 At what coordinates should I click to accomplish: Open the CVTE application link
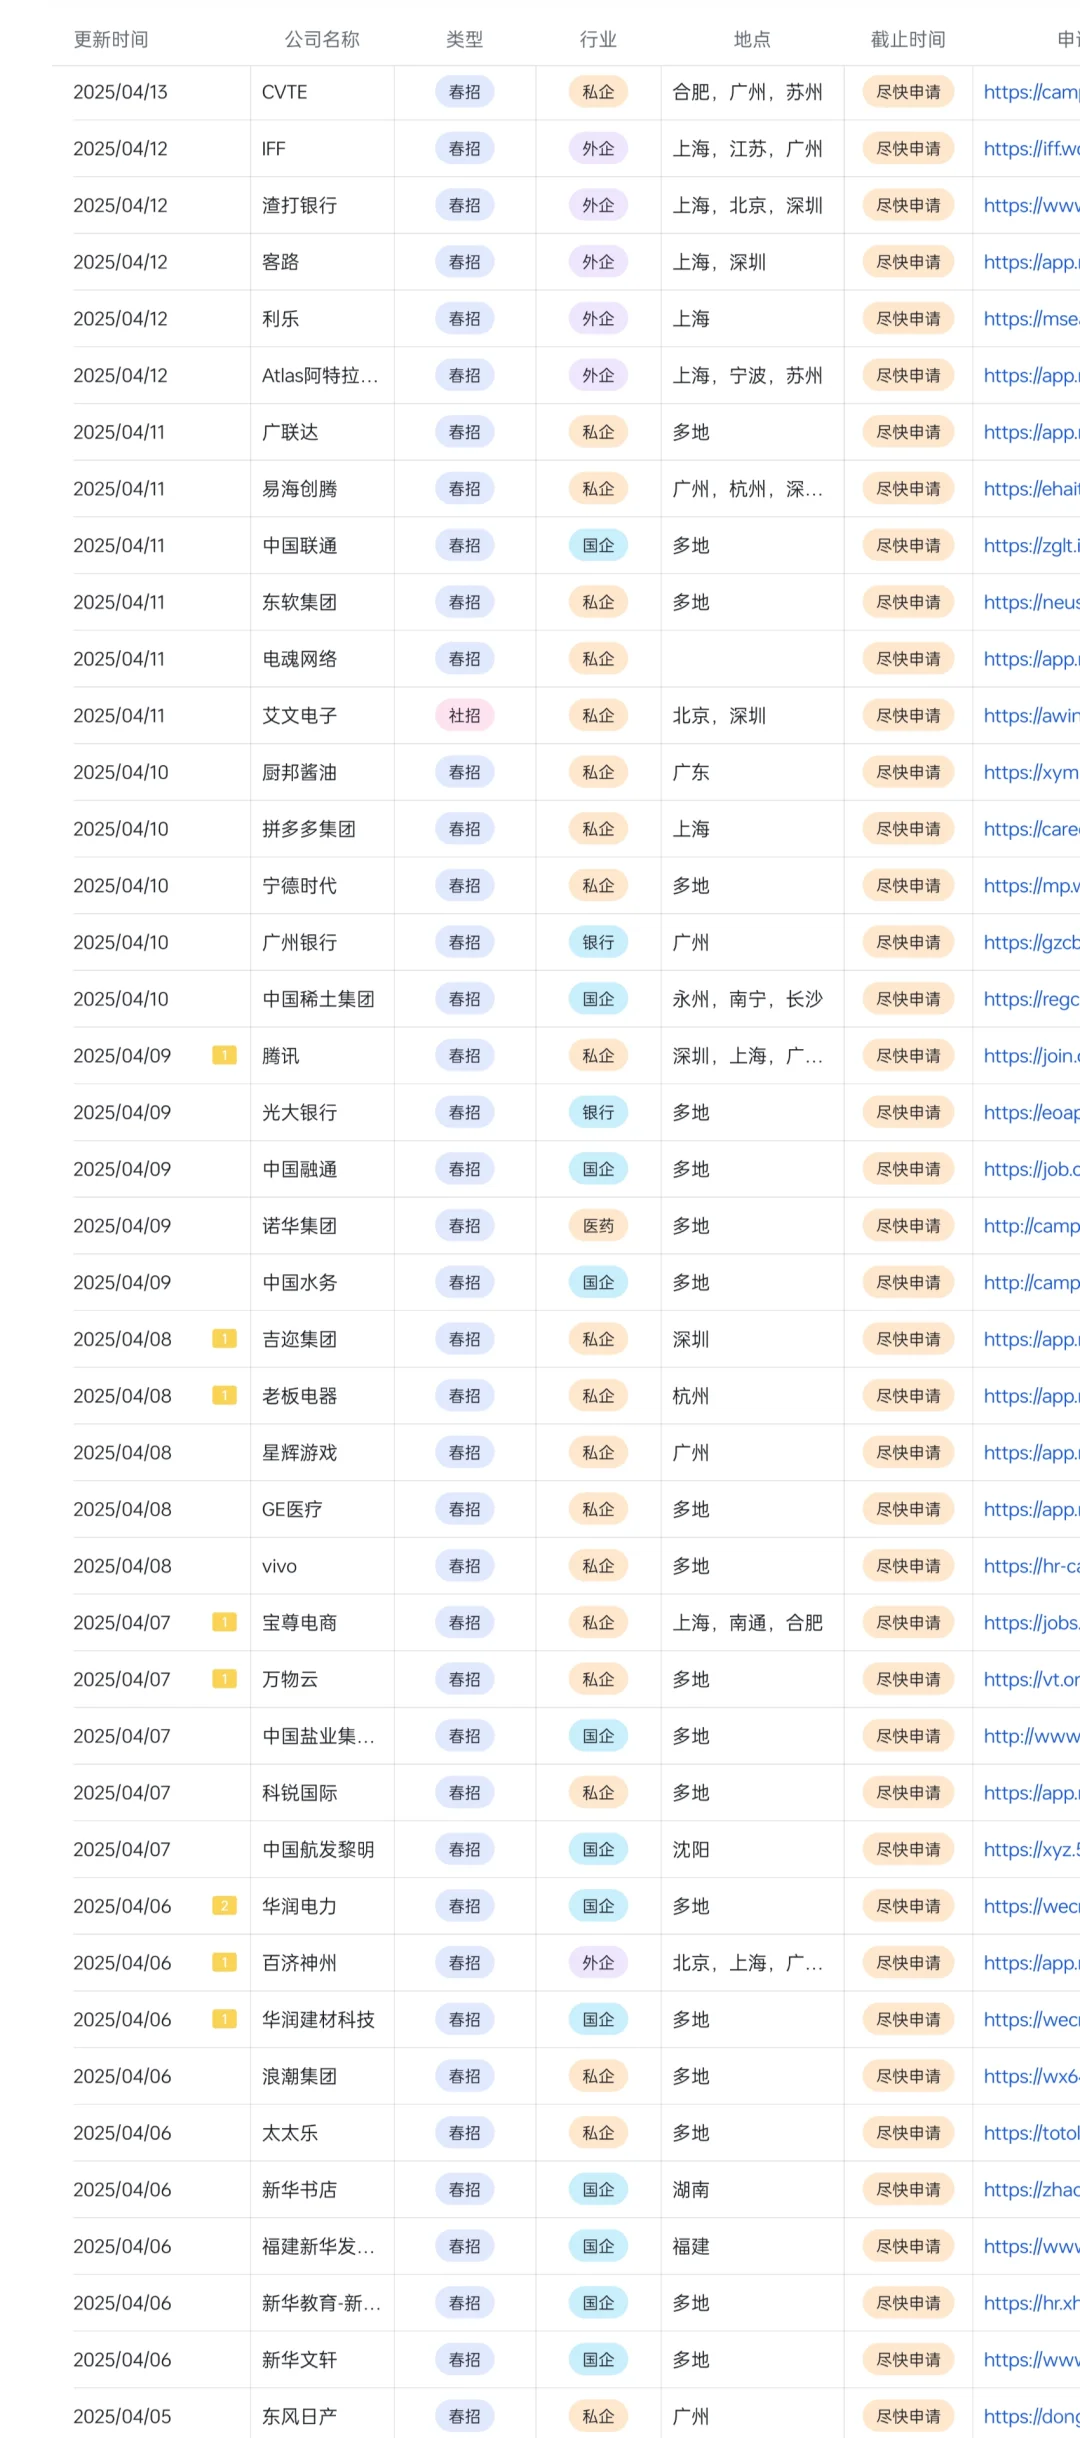[x=1031, y=92]
